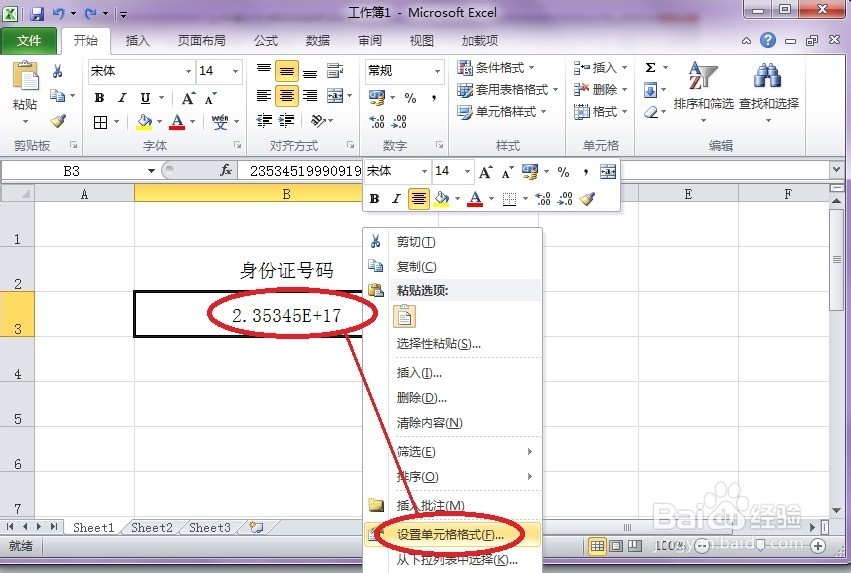Toggle Bold in the ribbon font group
Image resolution: width=851 pixels, height=573 pixels.
click(99, 98)
